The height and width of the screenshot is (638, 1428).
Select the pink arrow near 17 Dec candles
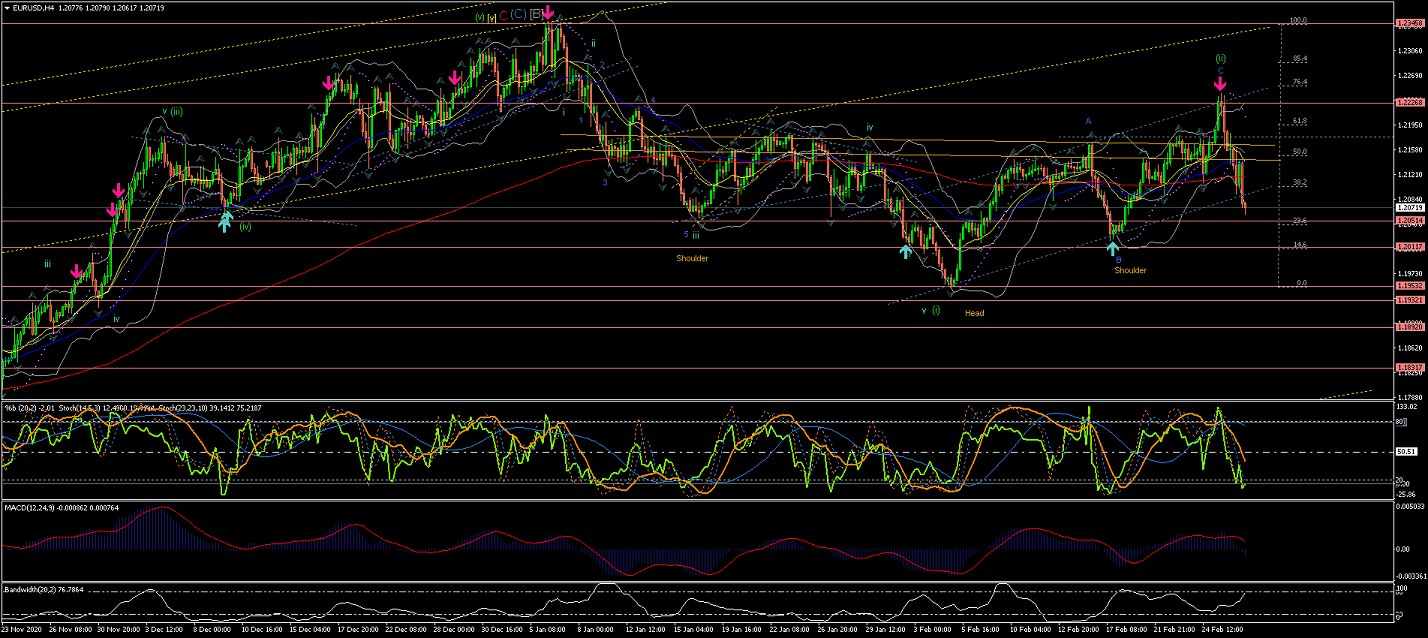(328, 84)
